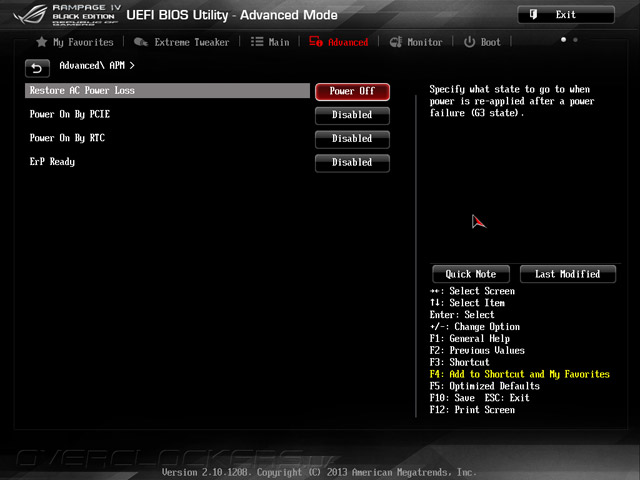Change Power On By PCIE value
The height and width of the screenshot is (480, 640).
click(x=352, y=115)
